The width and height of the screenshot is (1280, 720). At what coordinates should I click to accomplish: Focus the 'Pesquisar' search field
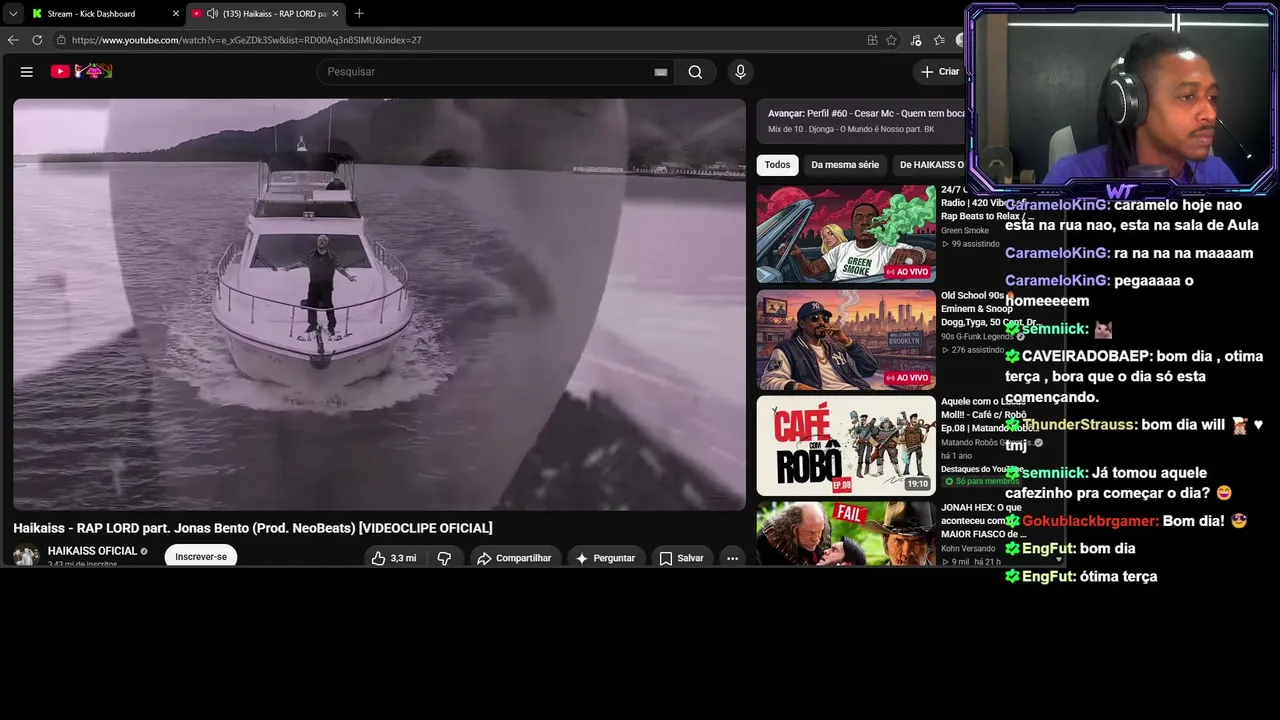[x=485, y=72]
